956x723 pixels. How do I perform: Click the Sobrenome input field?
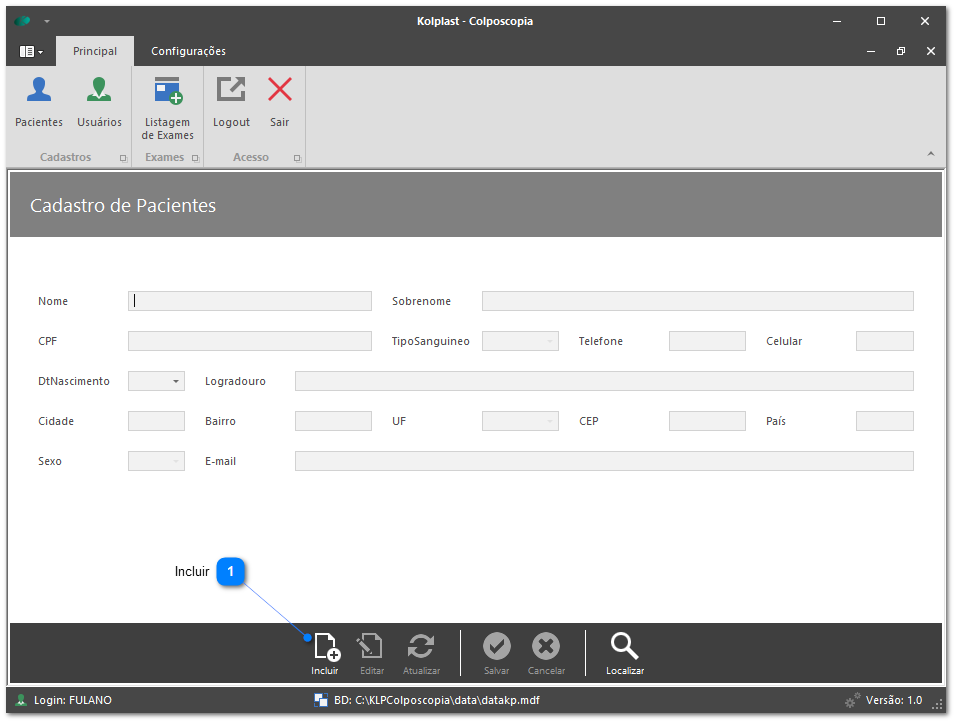pos(697,301)
